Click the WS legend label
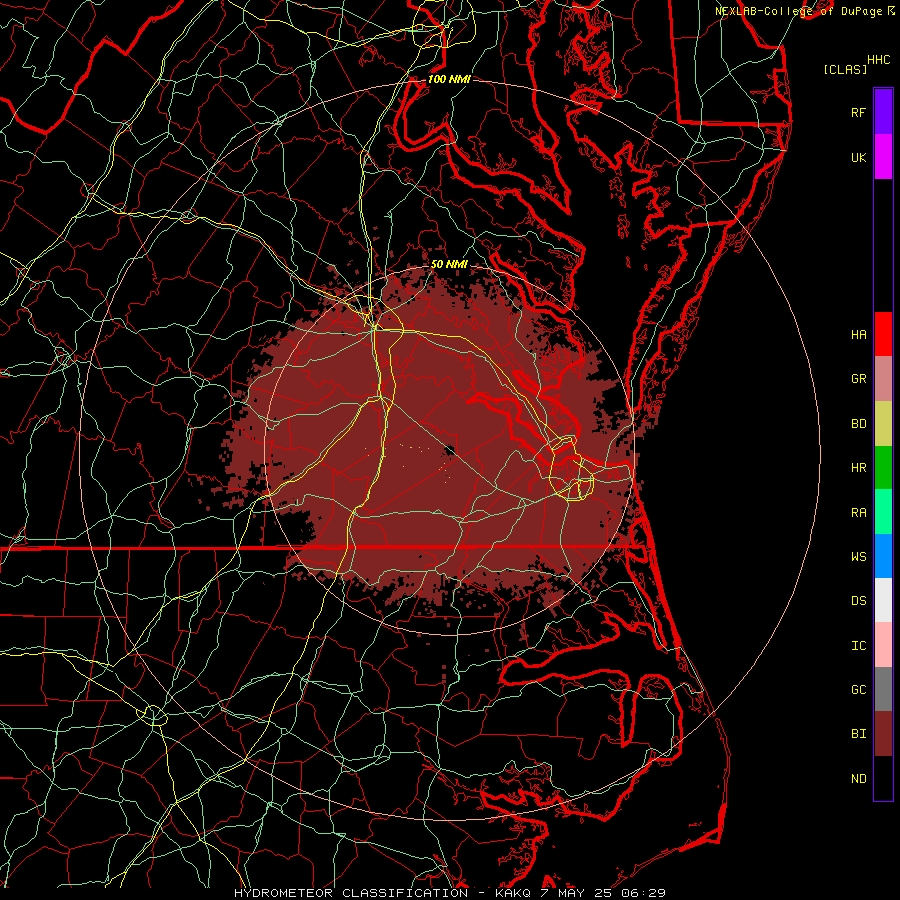Image resolution: width=900 pixels, height=900 pixels. 858,557
